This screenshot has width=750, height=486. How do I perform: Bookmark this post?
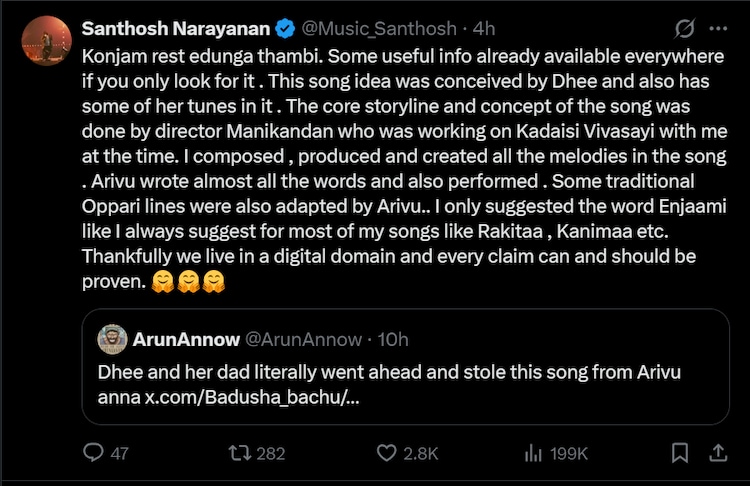pyautogui.click(x=679, y=453)
